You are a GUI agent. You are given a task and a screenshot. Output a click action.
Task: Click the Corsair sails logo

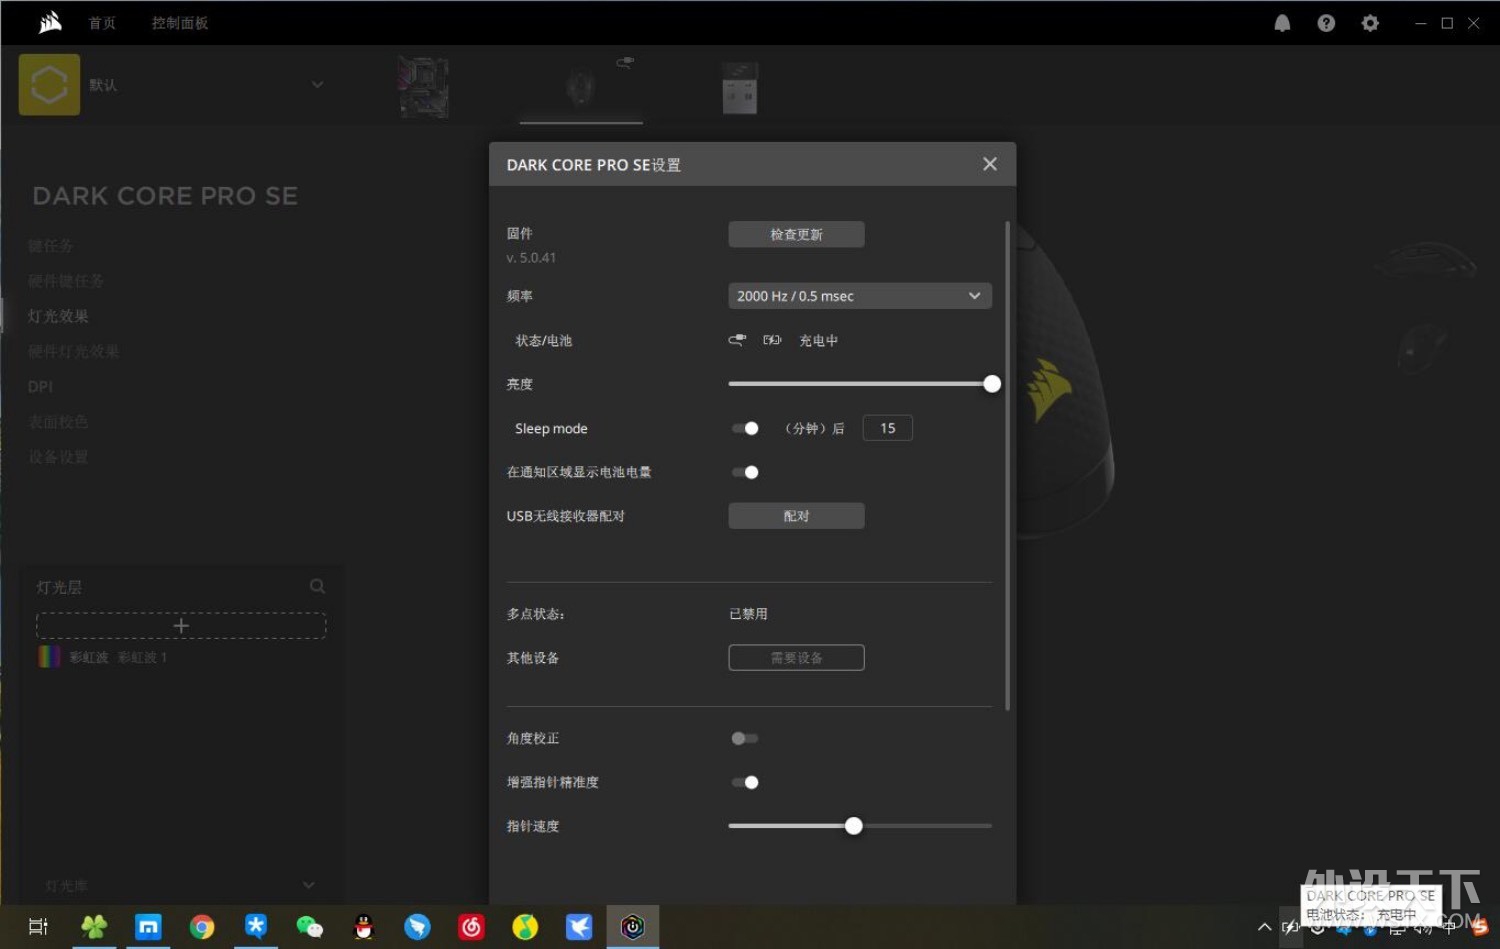point(50,22)
